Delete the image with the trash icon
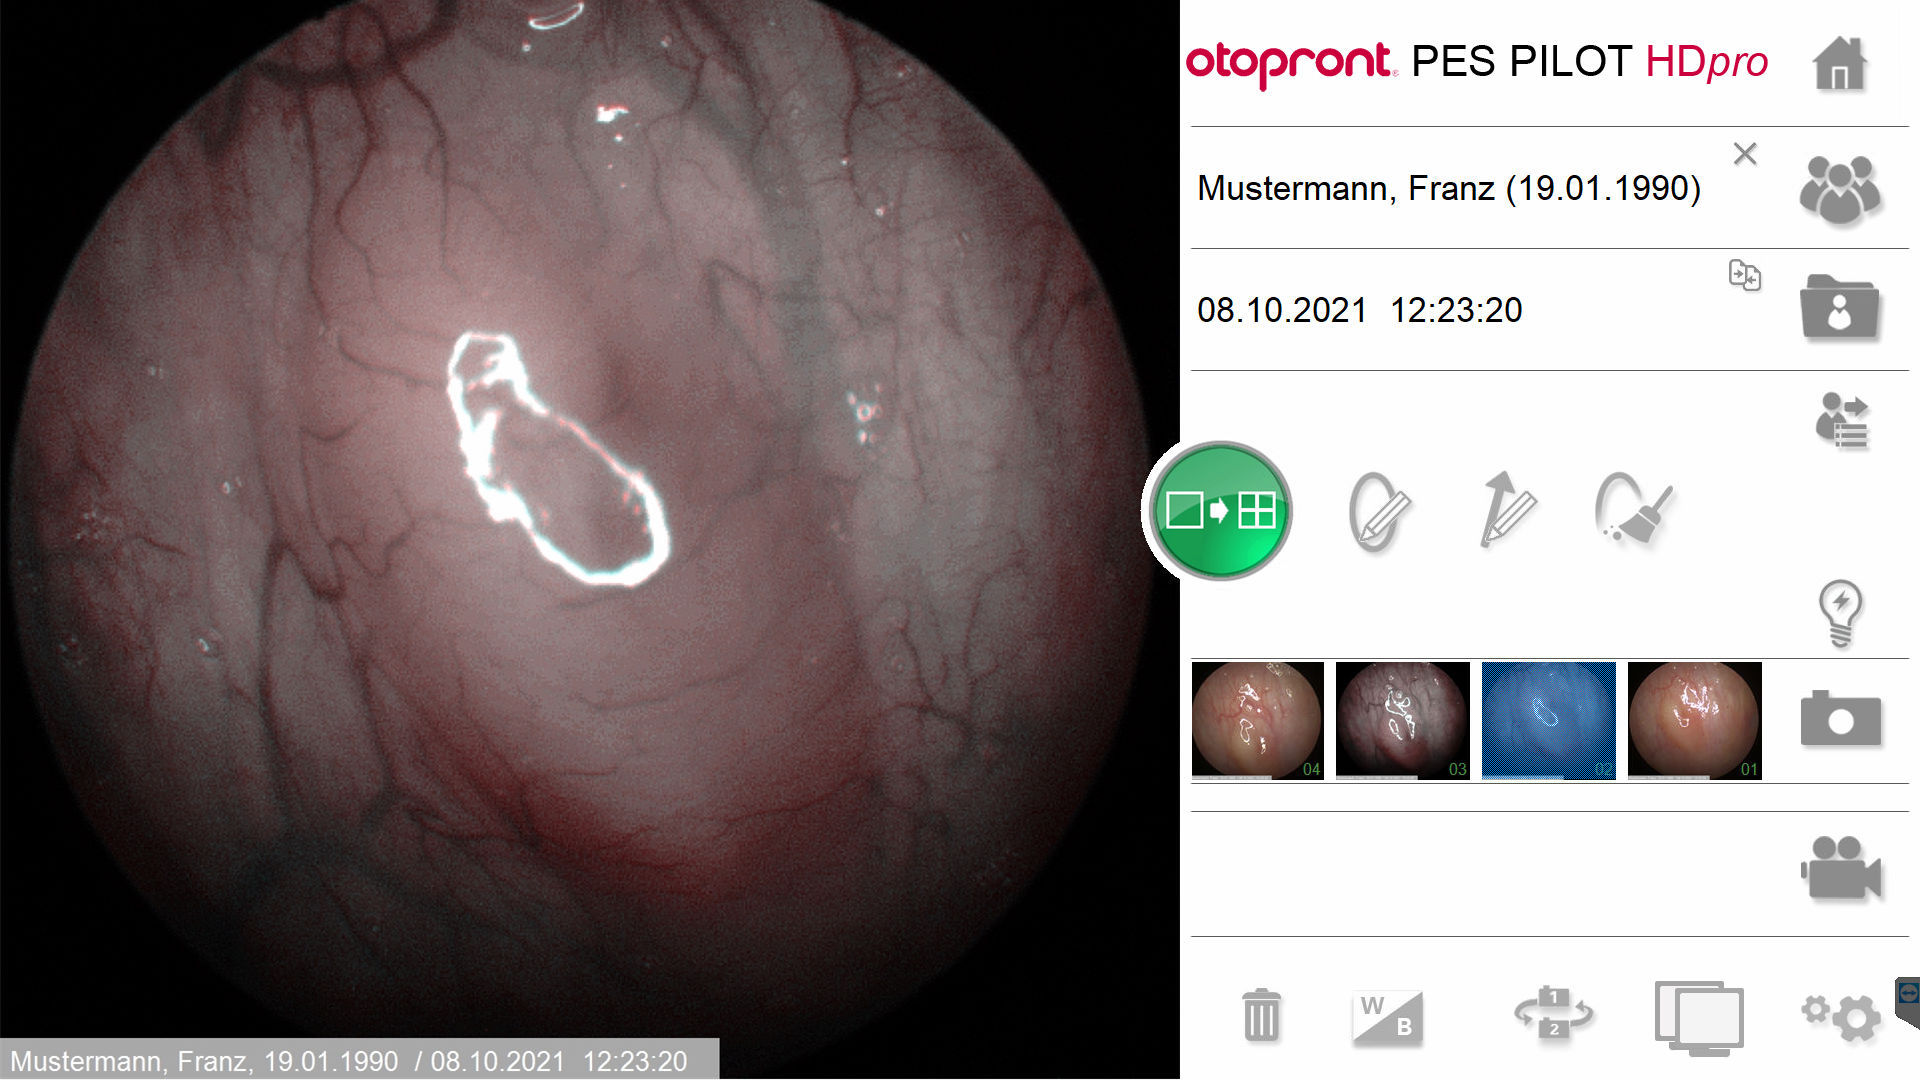Screen dimensions: 1920x1080 coord(1261,1015)
